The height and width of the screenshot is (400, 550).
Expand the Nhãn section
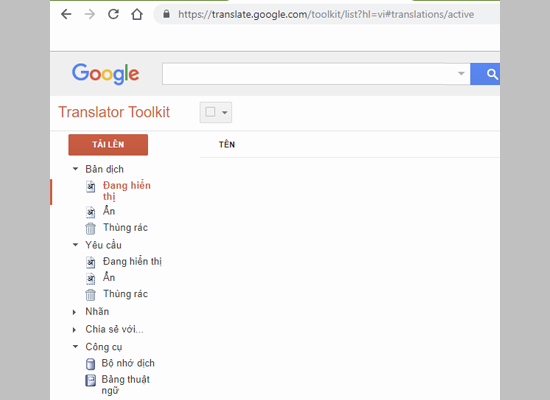[74, 312]
